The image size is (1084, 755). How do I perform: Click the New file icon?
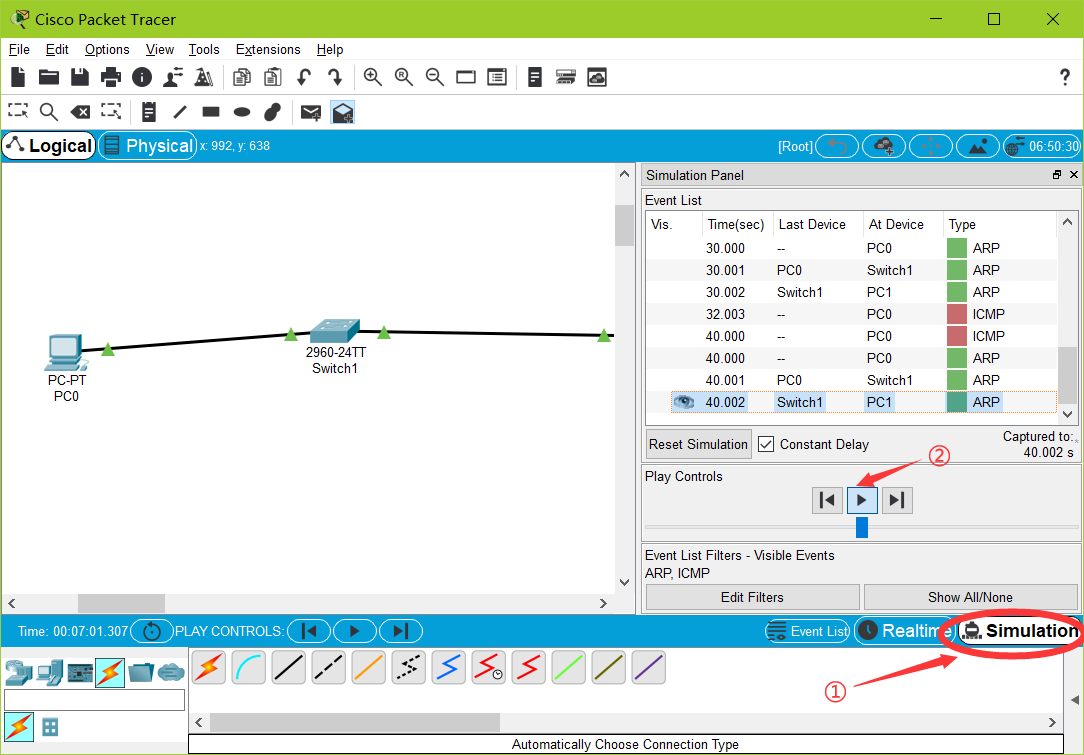[x=18, y=77]
